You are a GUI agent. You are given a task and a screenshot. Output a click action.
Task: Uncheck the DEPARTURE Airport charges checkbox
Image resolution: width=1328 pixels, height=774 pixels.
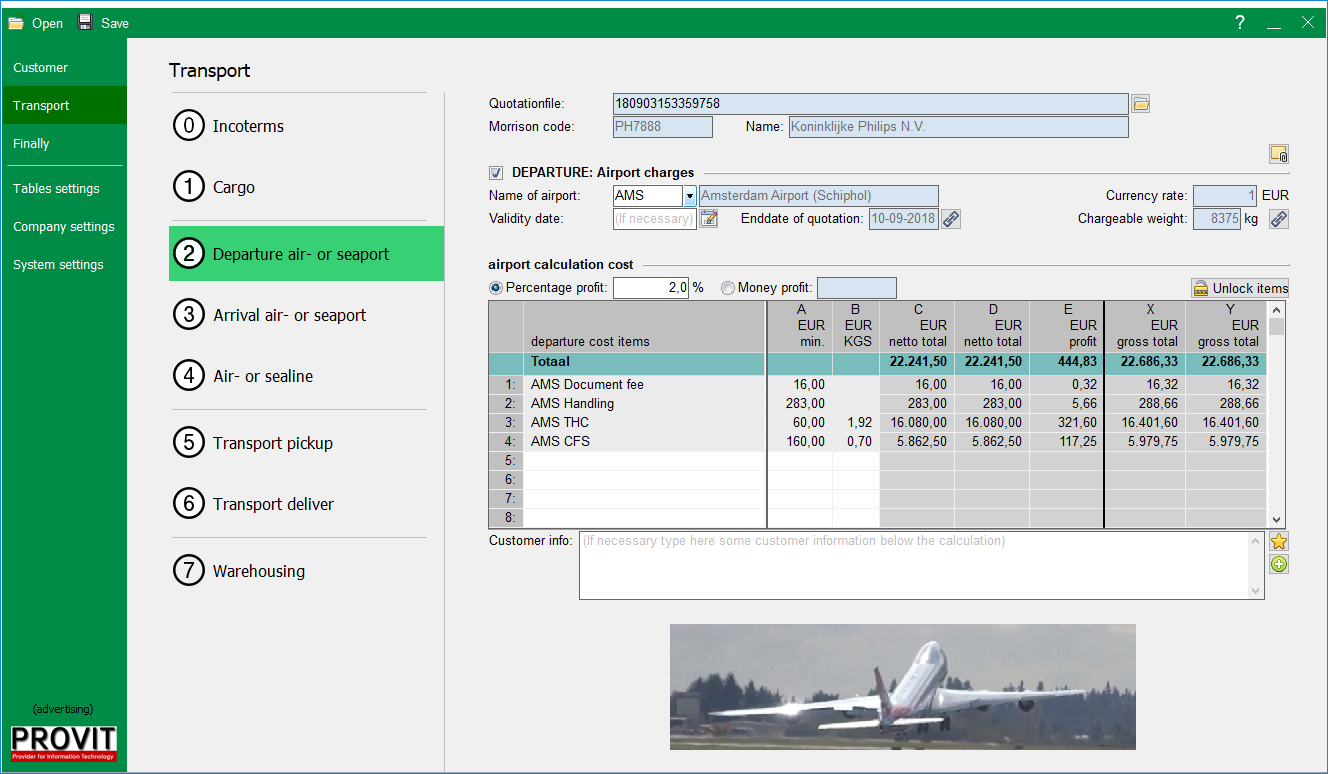pyautogui.click(x=496, y=173)
